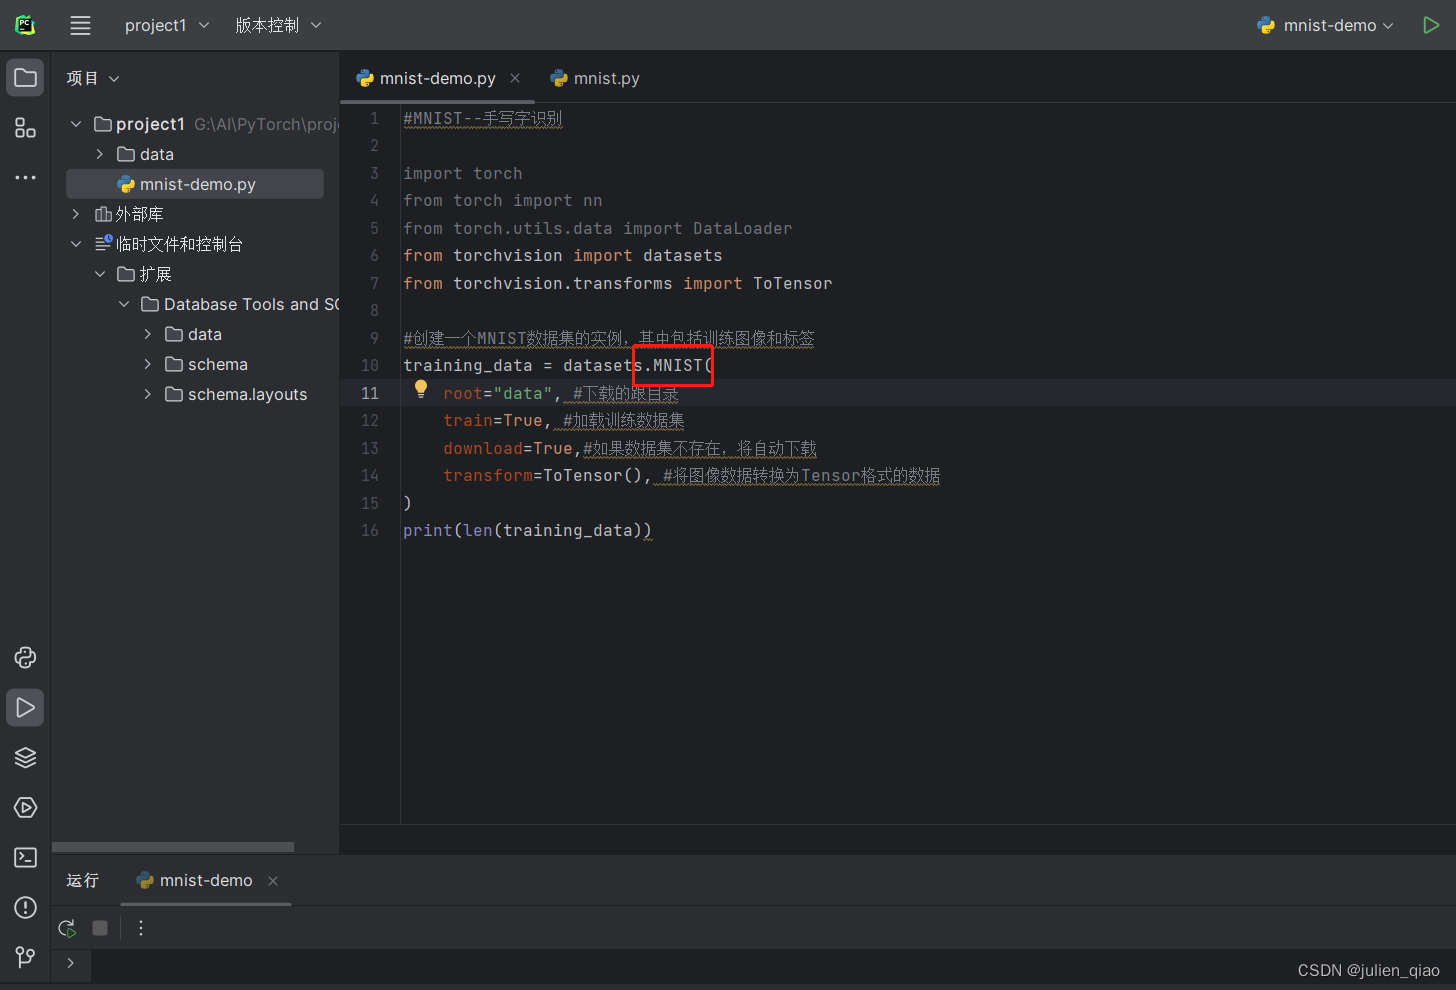This screenshot has width=1456, height=990.
Task: Run mnist-demo with the green play button
Action: pyautogui.click(x=1431, y=25)
